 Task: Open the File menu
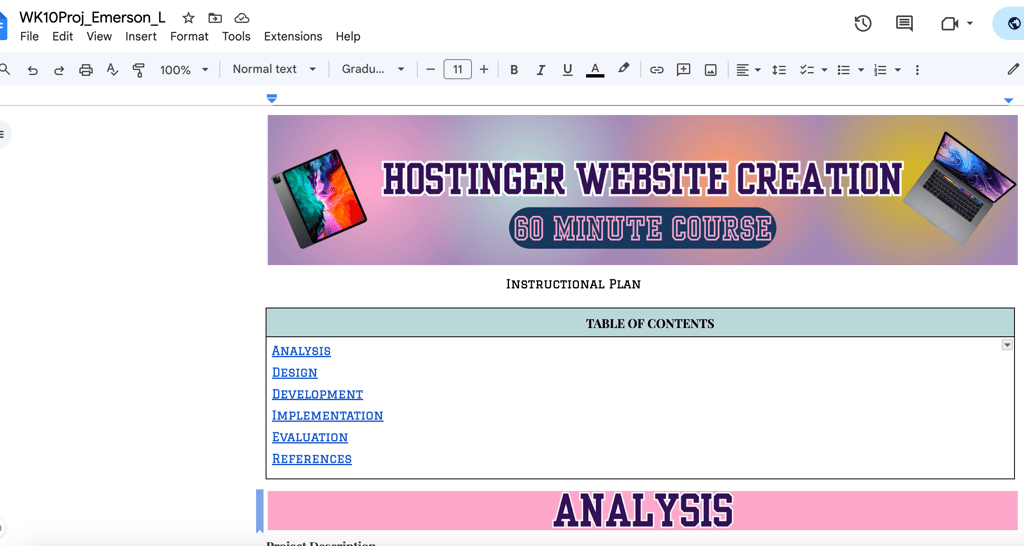click(x=29, y=37)
